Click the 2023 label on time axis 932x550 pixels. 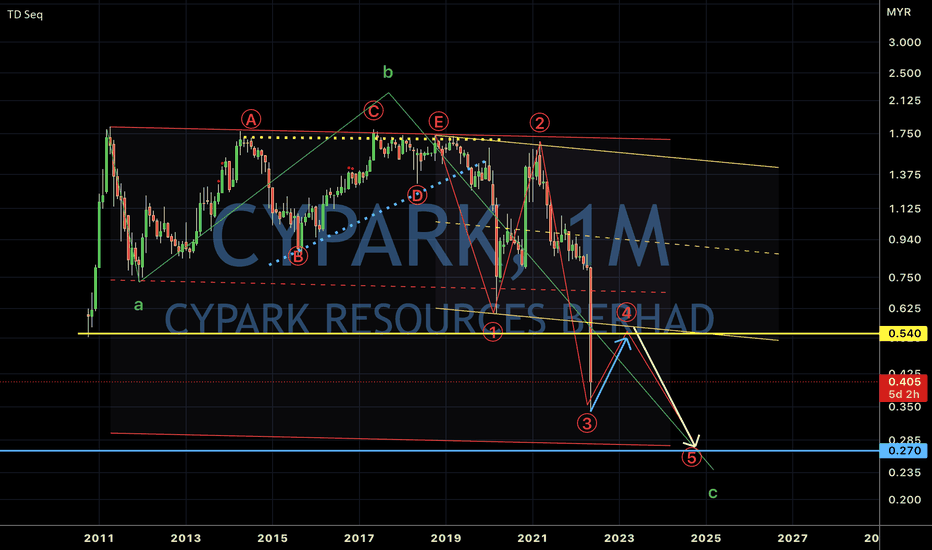click(x=619, y=538)
